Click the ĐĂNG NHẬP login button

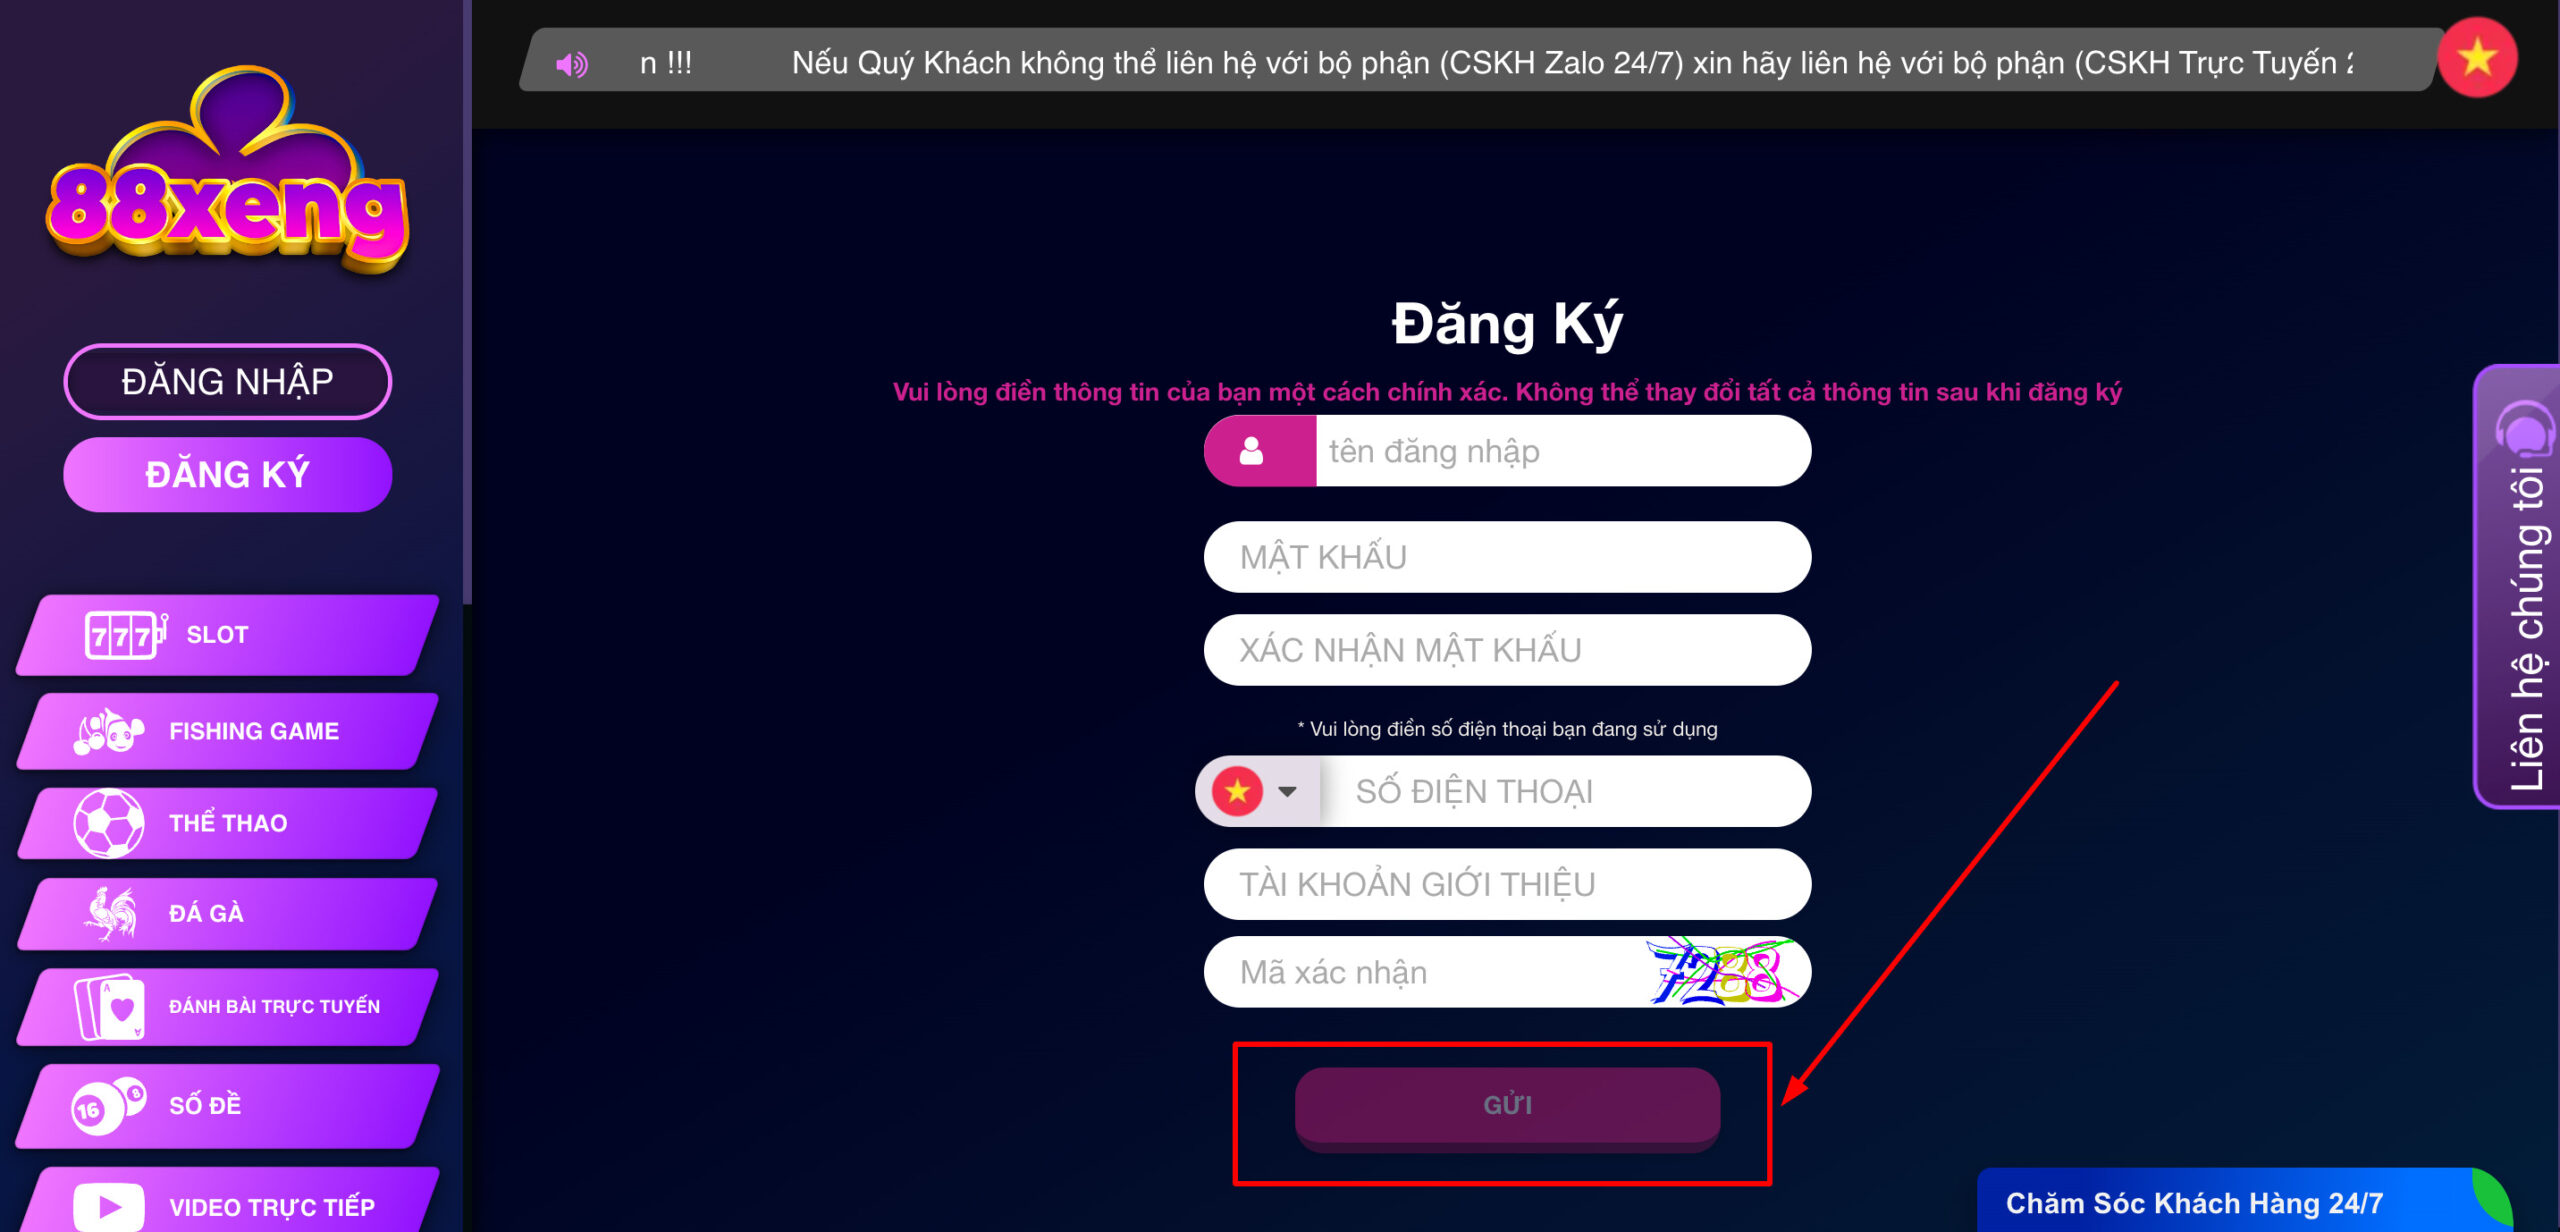[229, 382]
